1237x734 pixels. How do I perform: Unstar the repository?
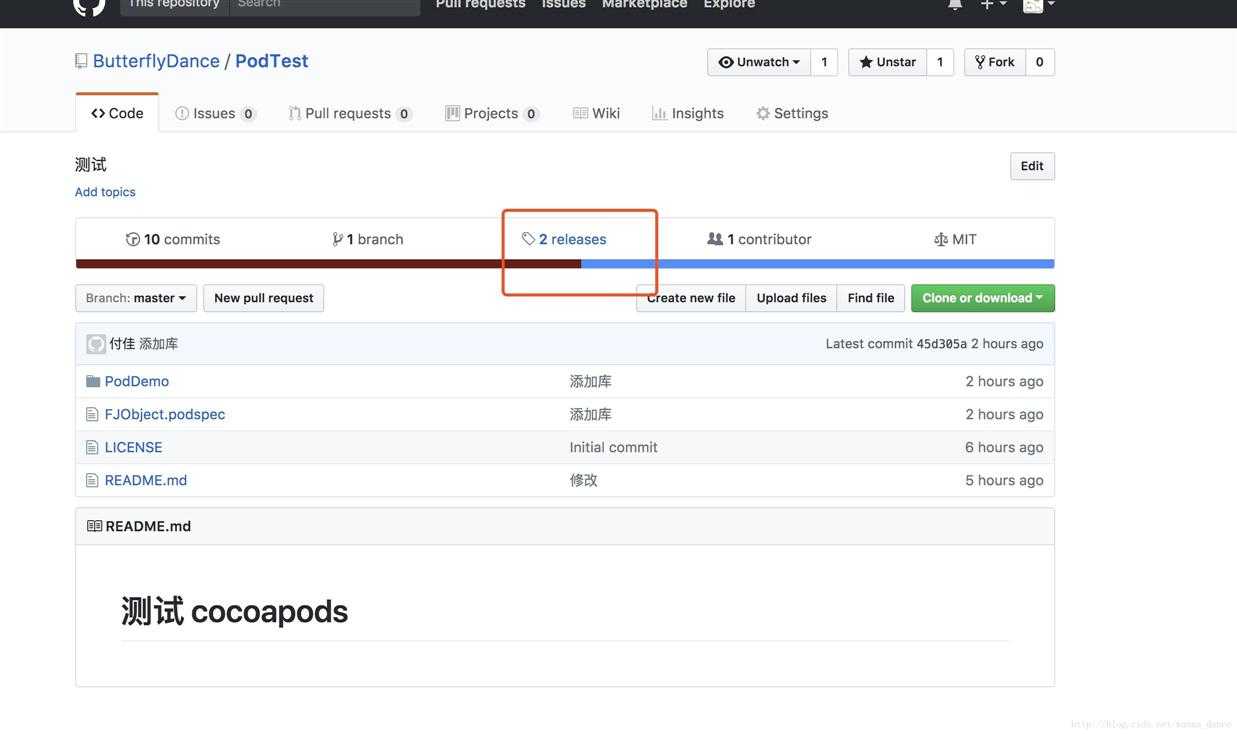point(888,62)
